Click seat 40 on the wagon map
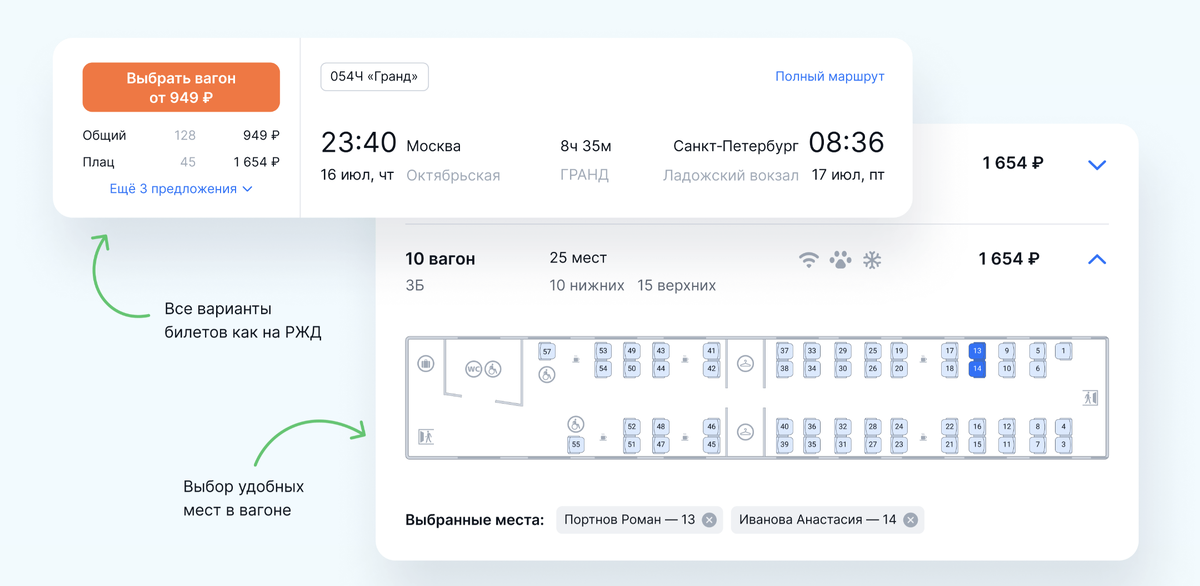 point(784,427)
